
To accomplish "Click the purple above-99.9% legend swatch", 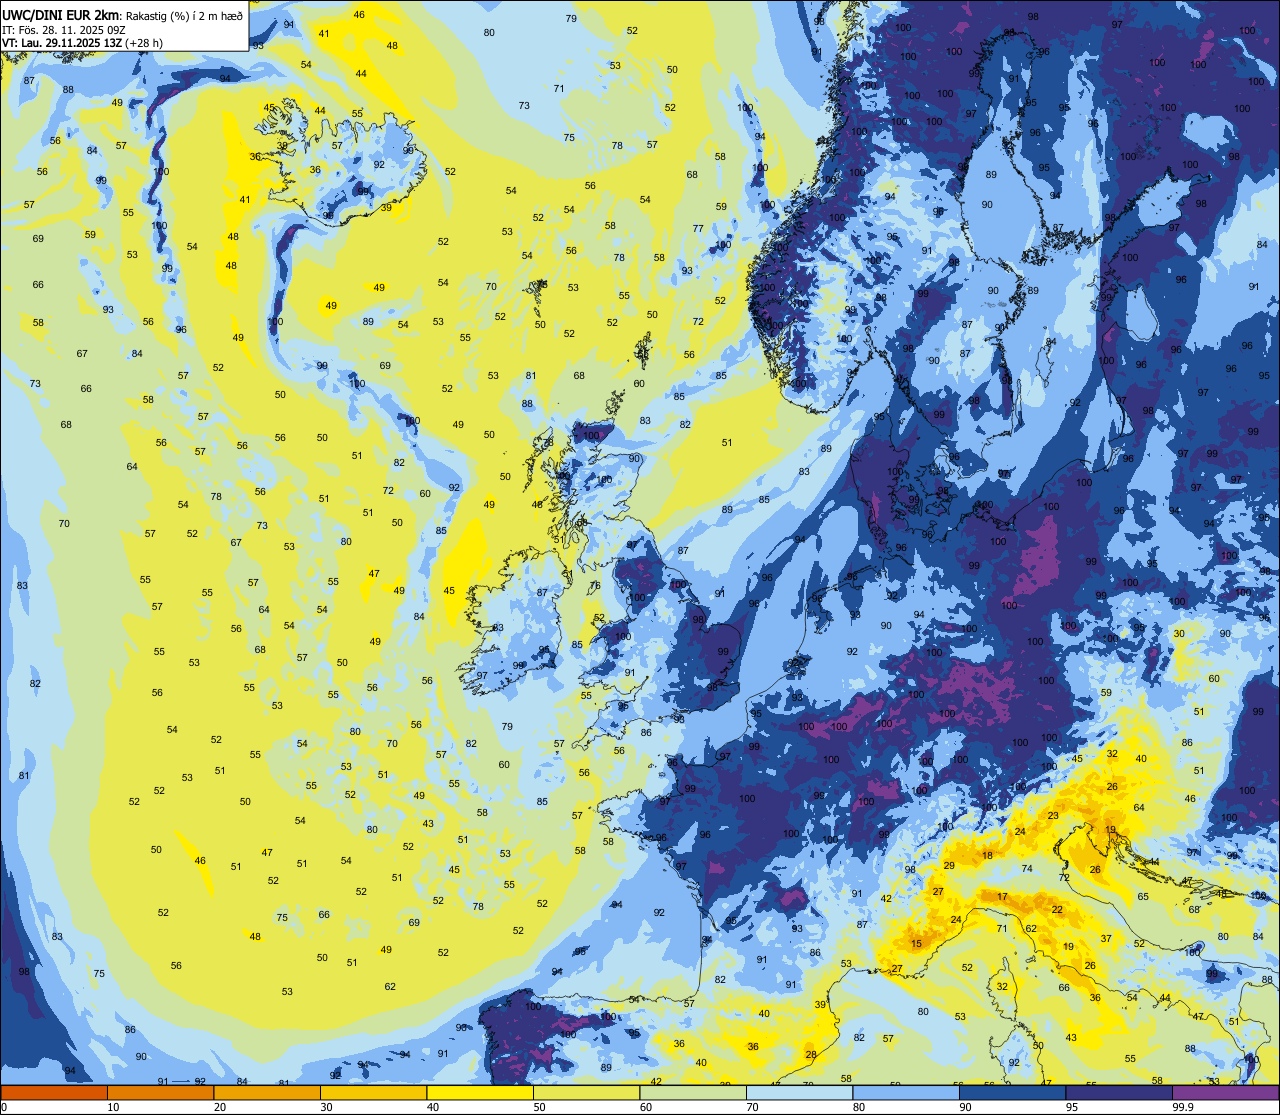I will [1225, 1093].
